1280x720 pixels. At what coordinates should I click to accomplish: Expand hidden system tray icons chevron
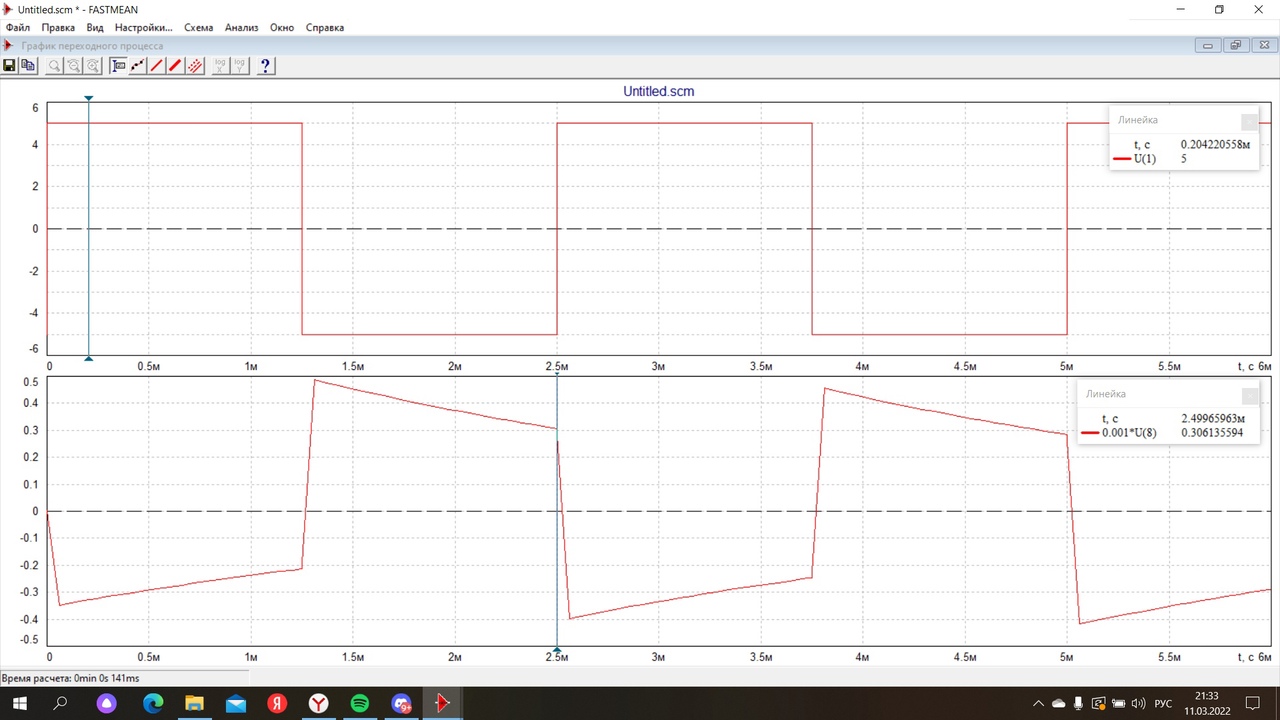[1038, 704]
